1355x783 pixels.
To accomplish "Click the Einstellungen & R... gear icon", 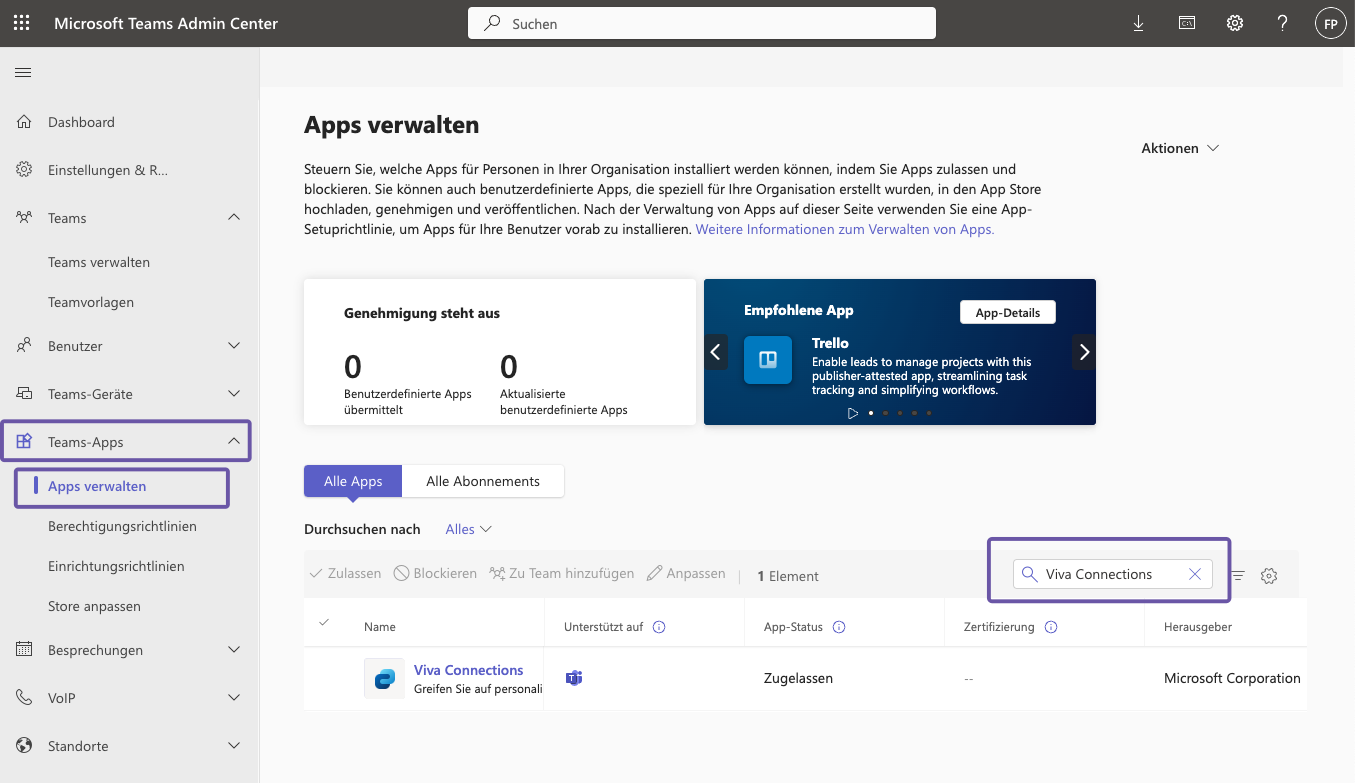I will coord(25,170).
